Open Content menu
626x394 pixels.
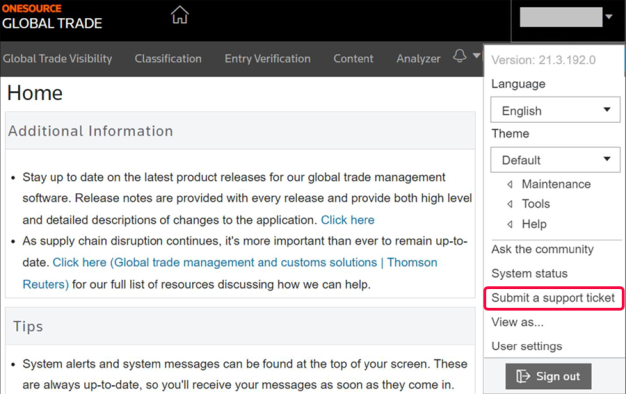click(x=353, y=59)
